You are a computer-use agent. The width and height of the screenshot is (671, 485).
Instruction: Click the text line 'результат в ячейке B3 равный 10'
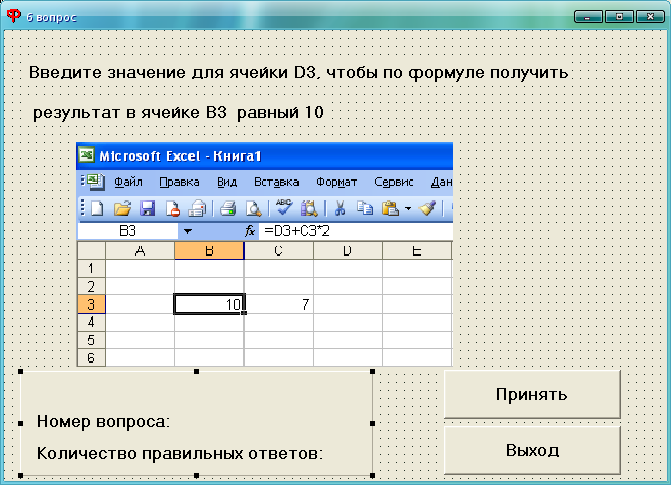178,113
